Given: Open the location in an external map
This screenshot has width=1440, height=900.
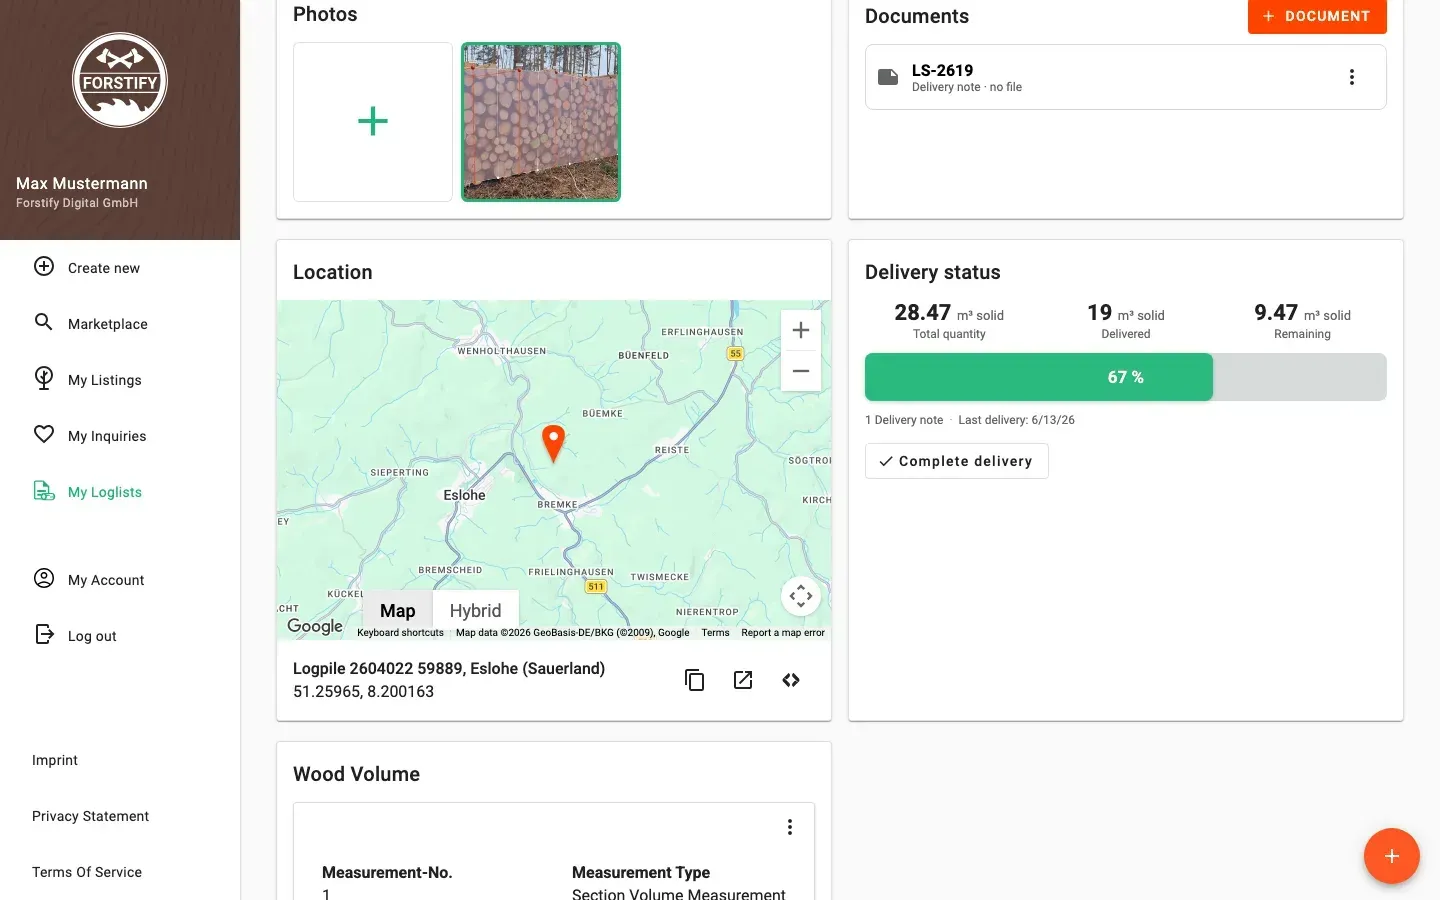Looking at the screenshot, I should [743, 680].
